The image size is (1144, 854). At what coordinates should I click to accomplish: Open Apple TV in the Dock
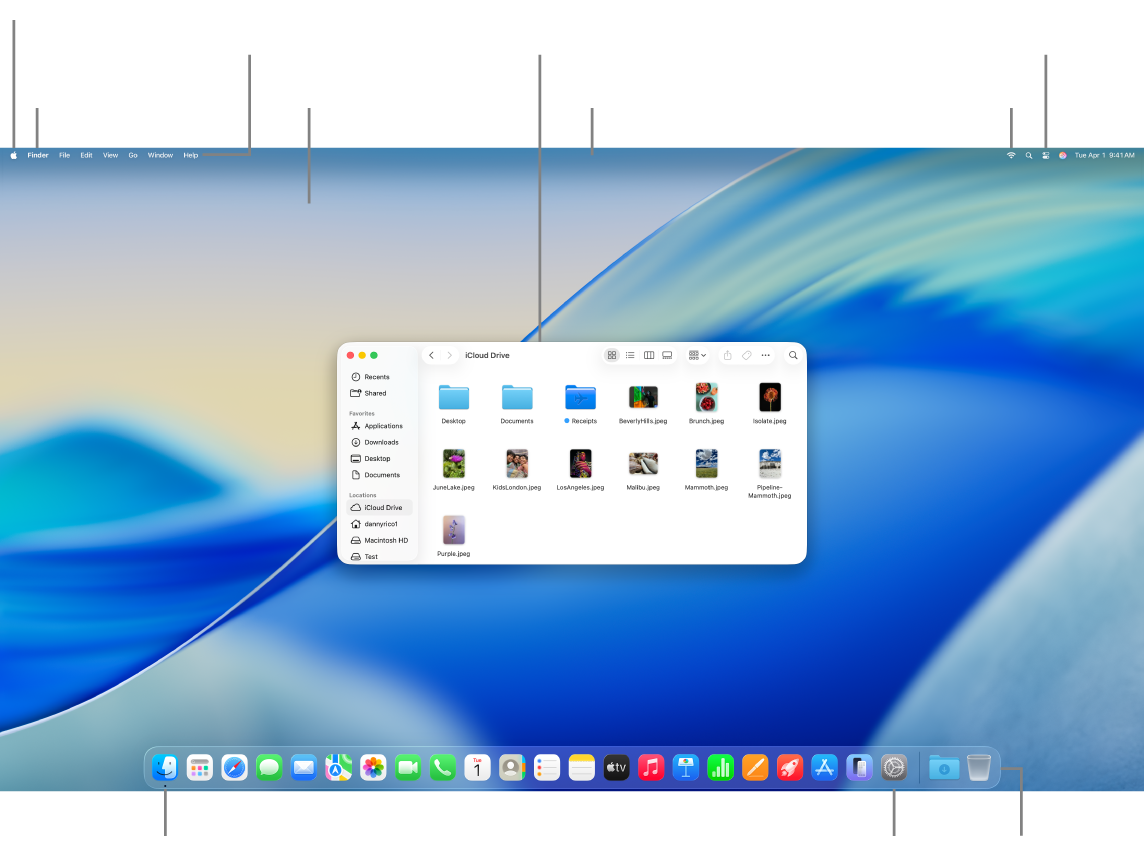point(616,767)
